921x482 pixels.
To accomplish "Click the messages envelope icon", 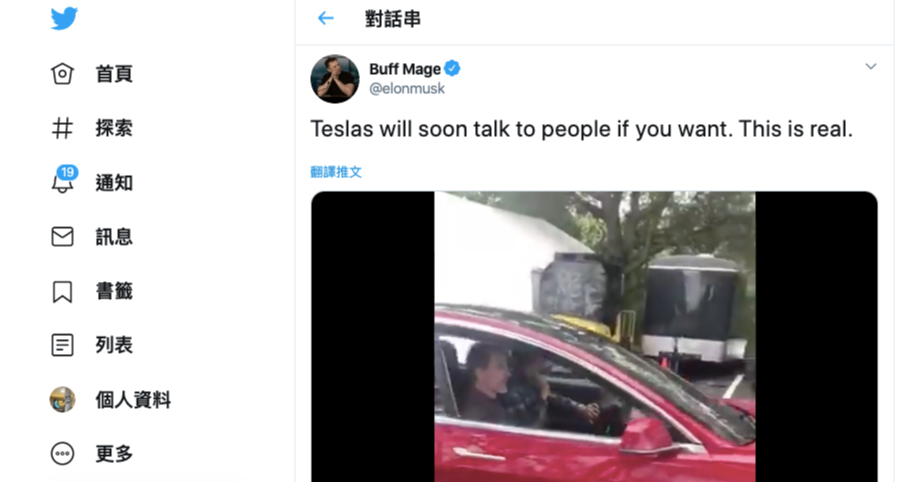I will (x=62, y=237).
